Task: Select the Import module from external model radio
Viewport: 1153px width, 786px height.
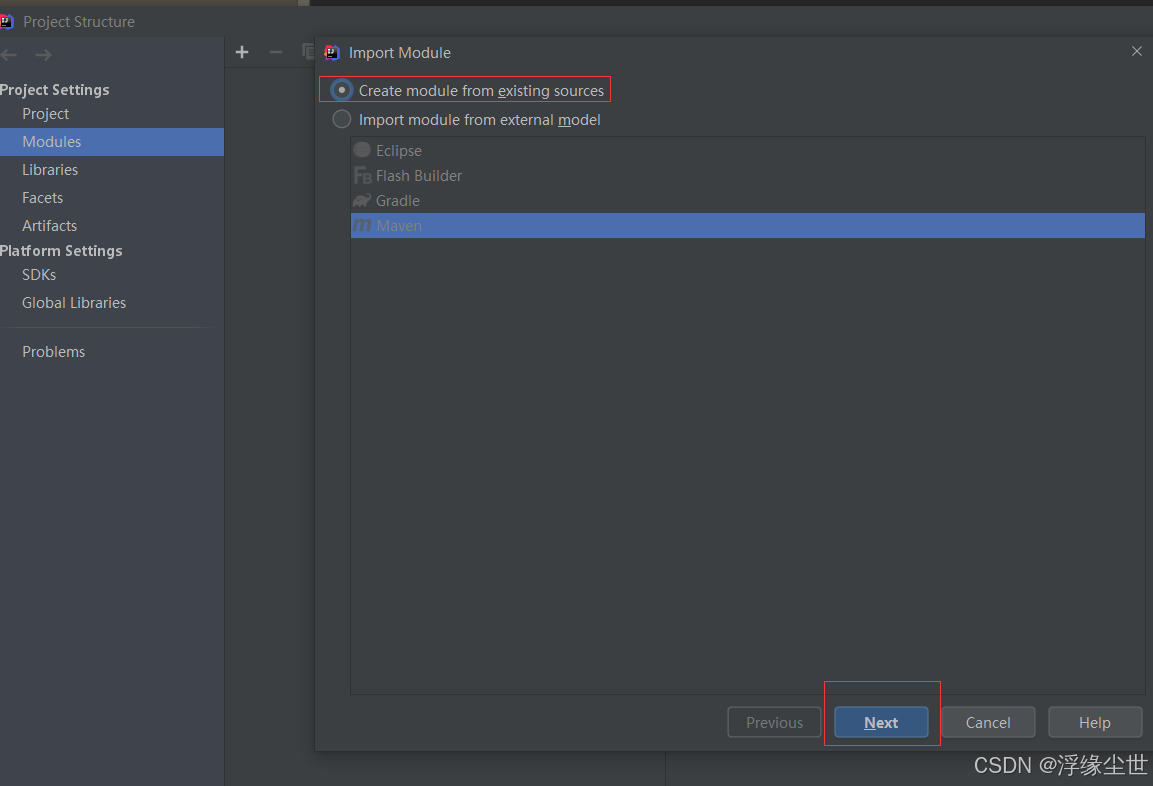Action: 341,119
